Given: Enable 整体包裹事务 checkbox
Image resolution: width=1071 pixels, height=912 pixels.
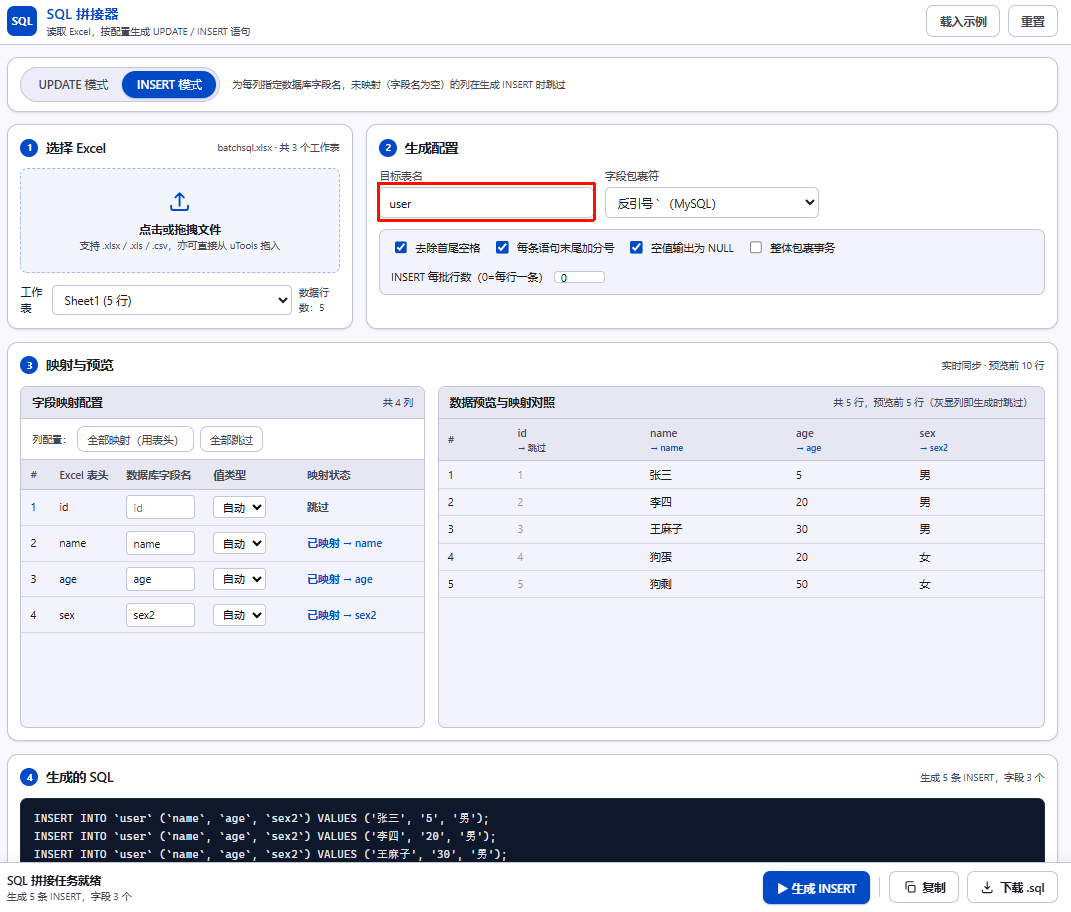Looking at the screenshot, I should pyautogui.click(x=755, y=247).
